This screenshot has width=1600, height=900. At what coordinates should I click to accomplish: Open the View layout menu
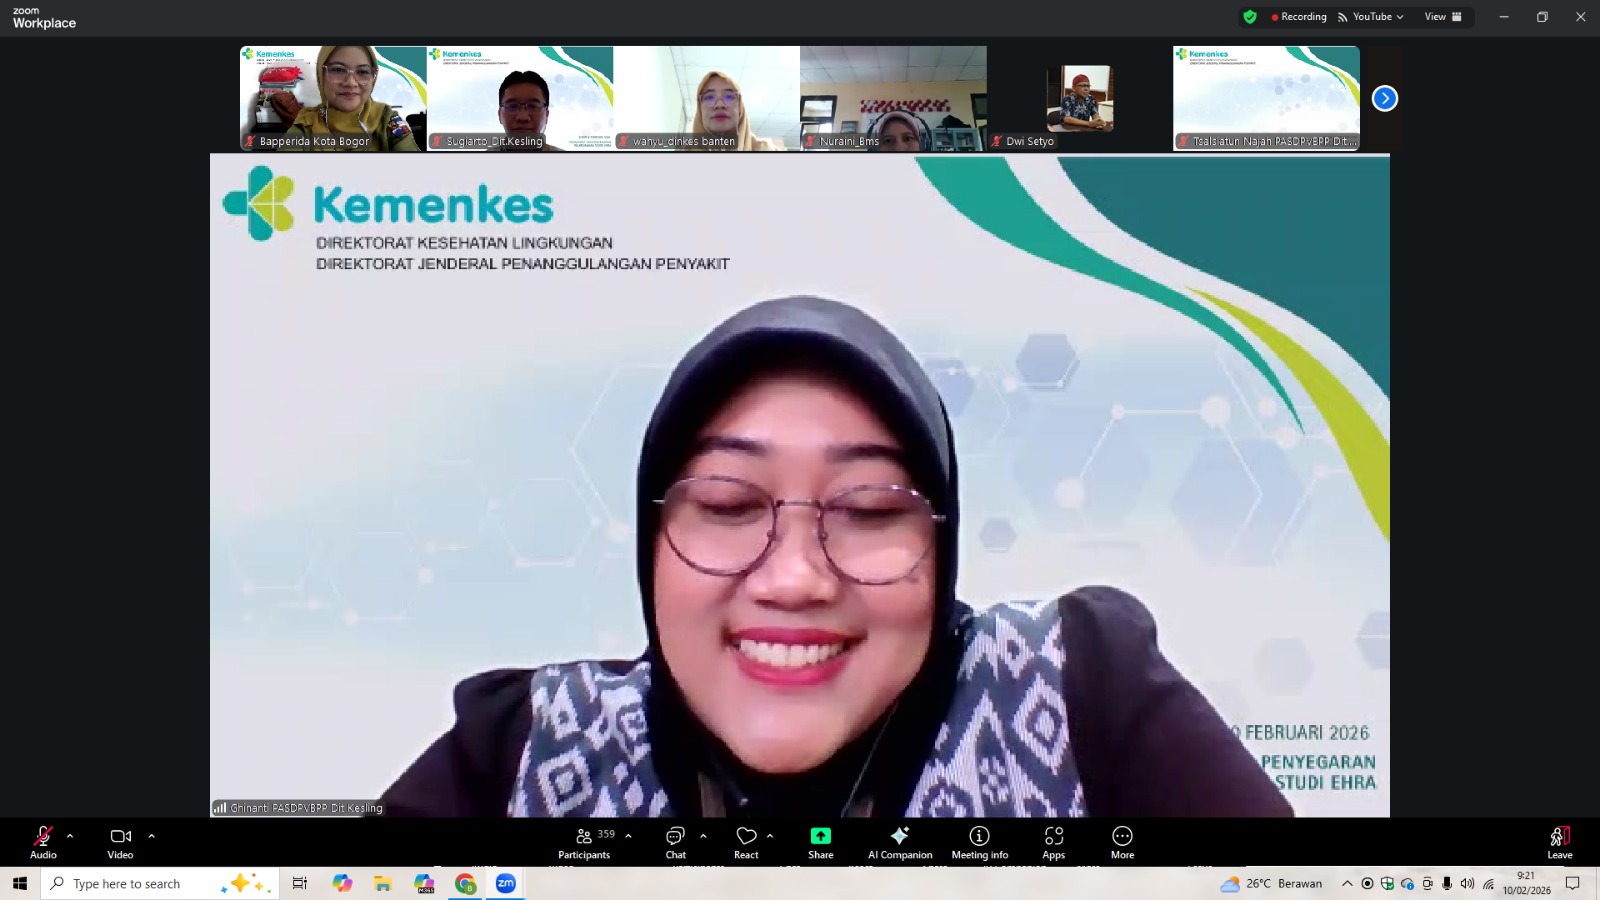(1443, 17)
